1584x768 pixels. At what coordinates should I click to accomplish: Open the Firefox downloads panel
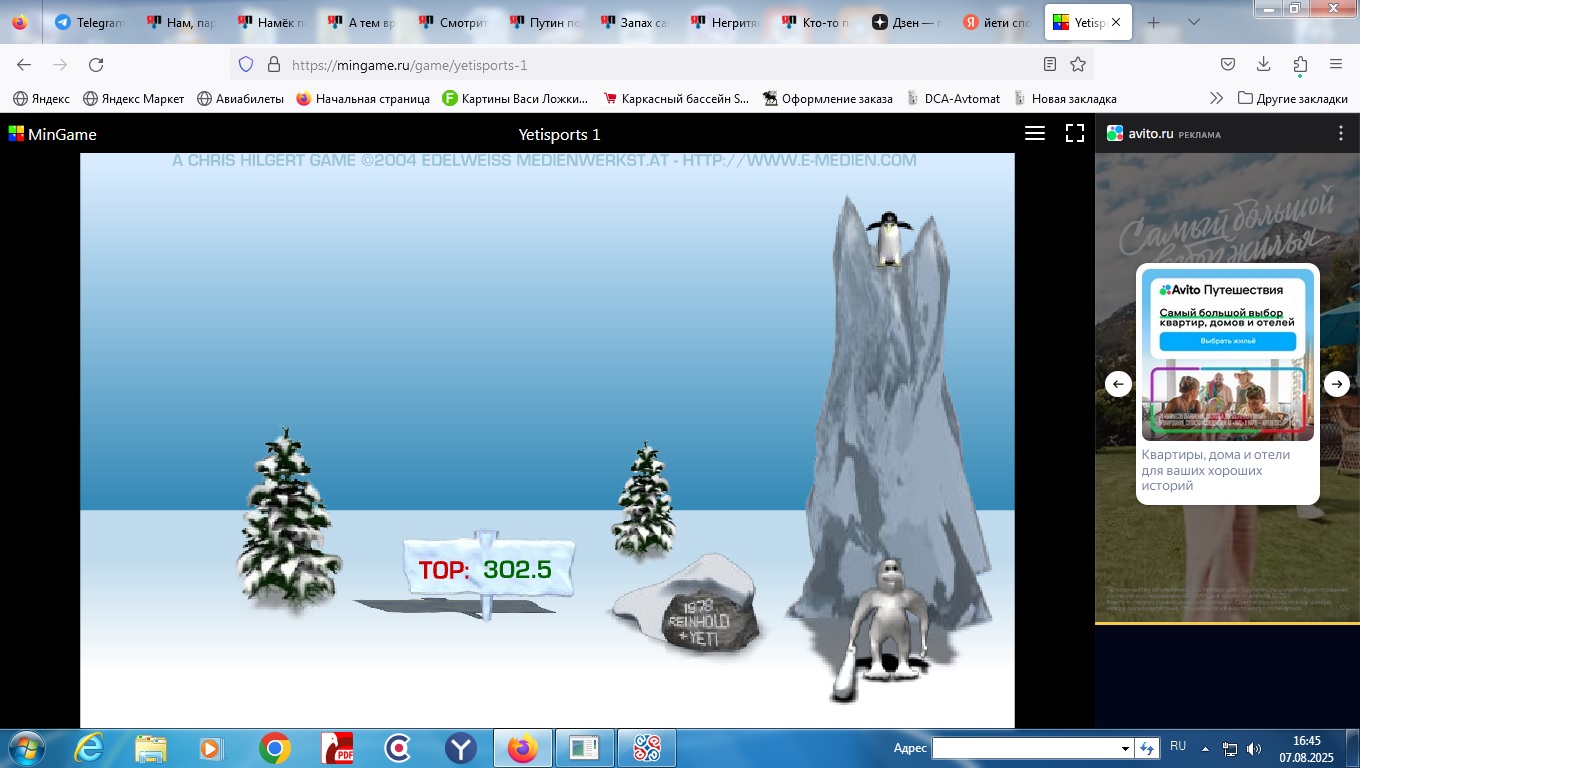(x=1264, y=65)
